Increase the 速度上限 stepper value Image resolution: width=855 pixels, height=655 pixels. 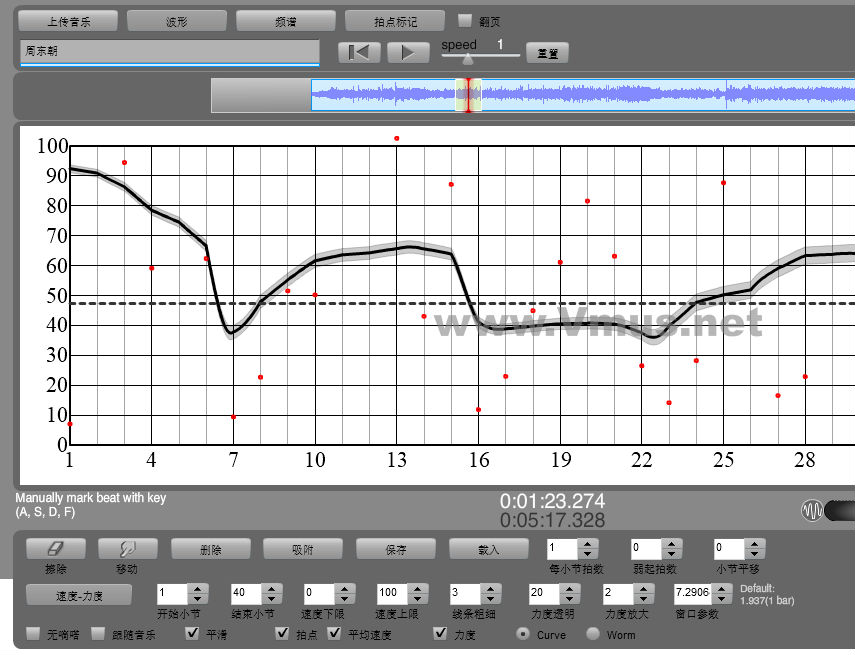click(418, 587)
